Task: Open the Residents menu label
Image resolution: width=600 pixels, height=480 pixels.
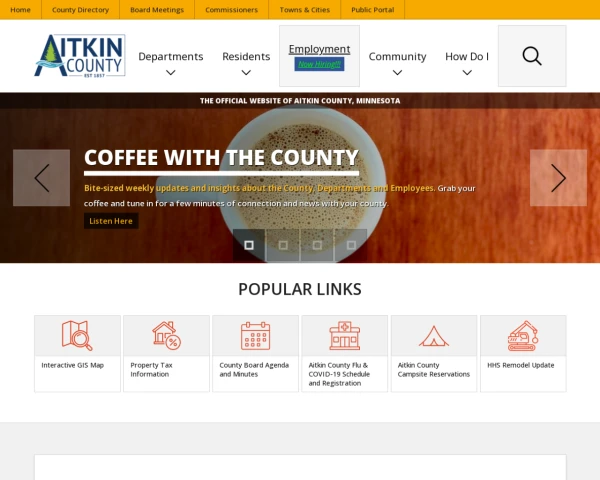Action: coord(246,56)
